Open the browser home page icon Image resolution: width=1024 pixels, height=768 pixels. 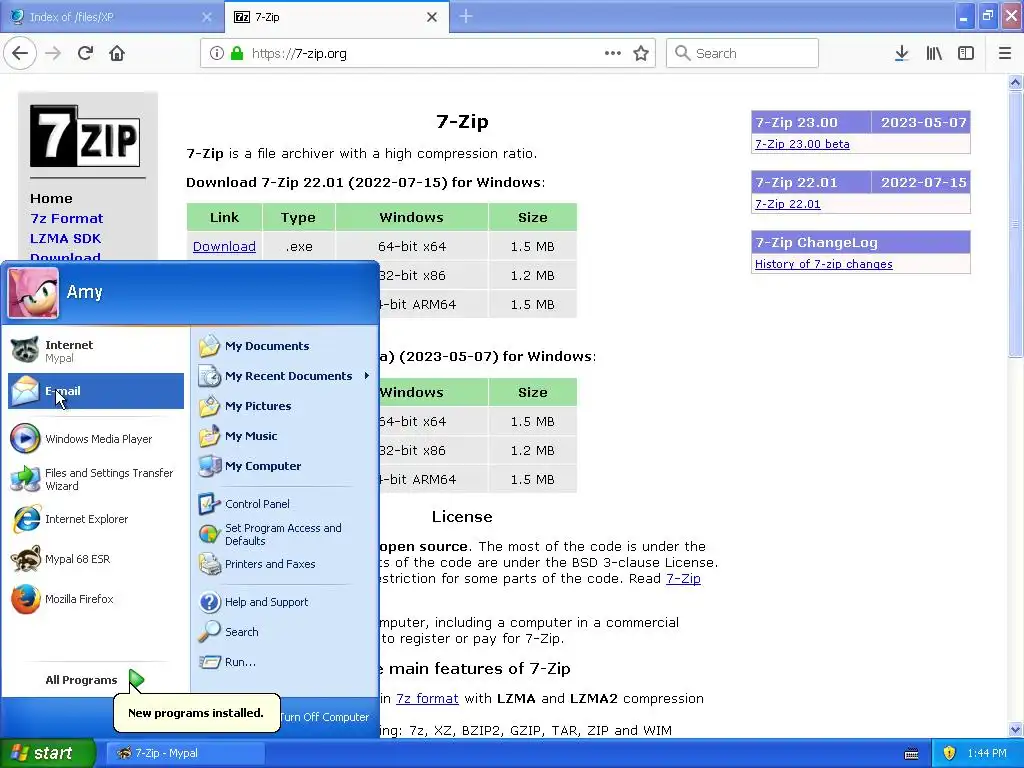(117, 53)
